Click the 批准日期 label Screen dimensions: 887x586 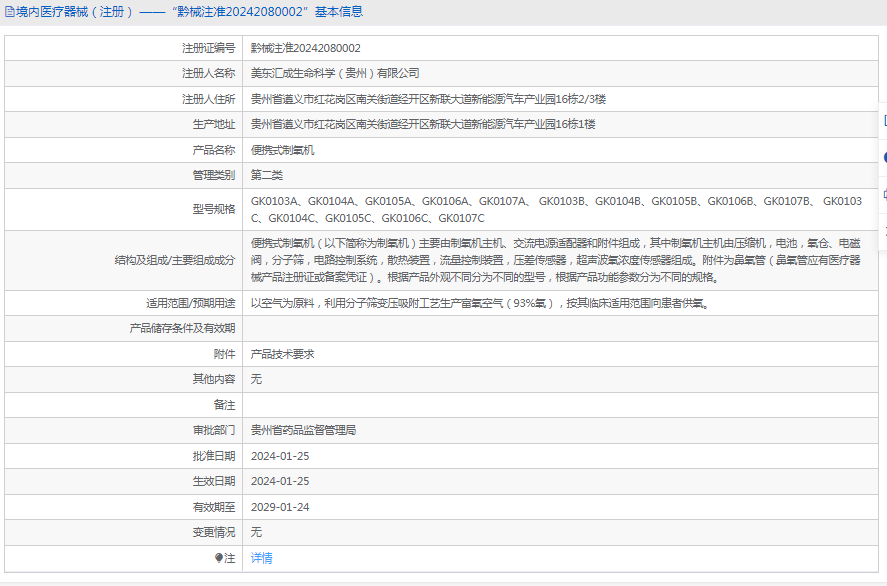click(x=214, y=456)
